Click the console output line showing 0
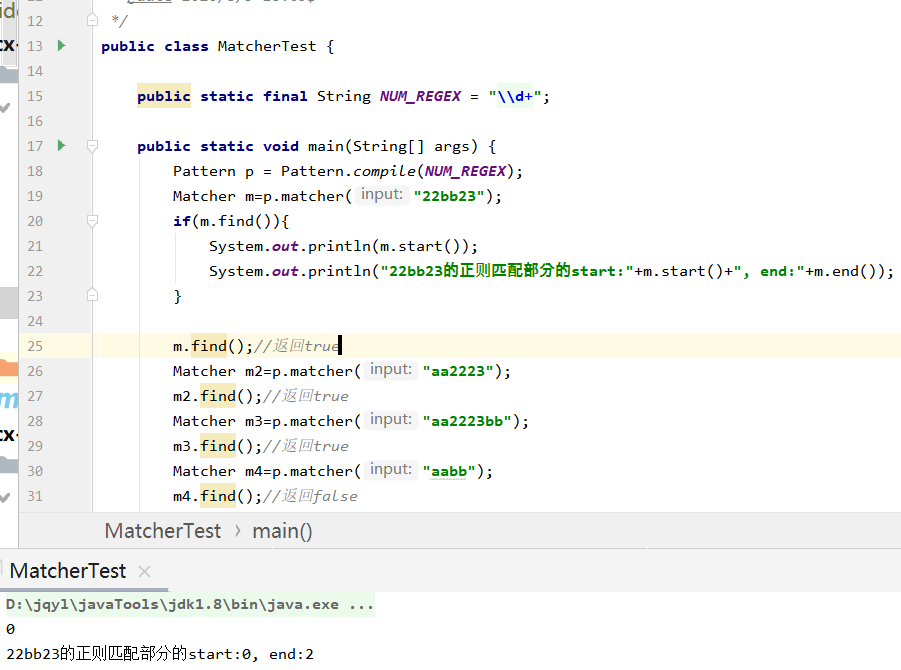 [10, 629]
